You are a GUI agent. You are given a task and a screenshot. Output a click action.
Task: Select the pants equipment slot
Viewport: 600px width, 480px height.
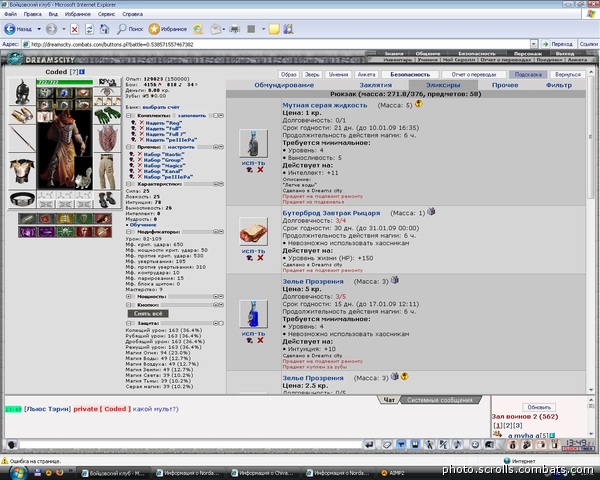(x=107, y=172)
